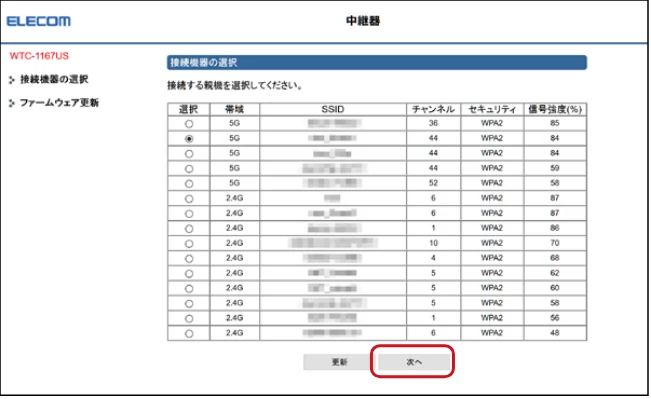Click the channel cell showing 36
Image resolution: width=651 pixels, height=399 pixels.
tap(433, 123)
